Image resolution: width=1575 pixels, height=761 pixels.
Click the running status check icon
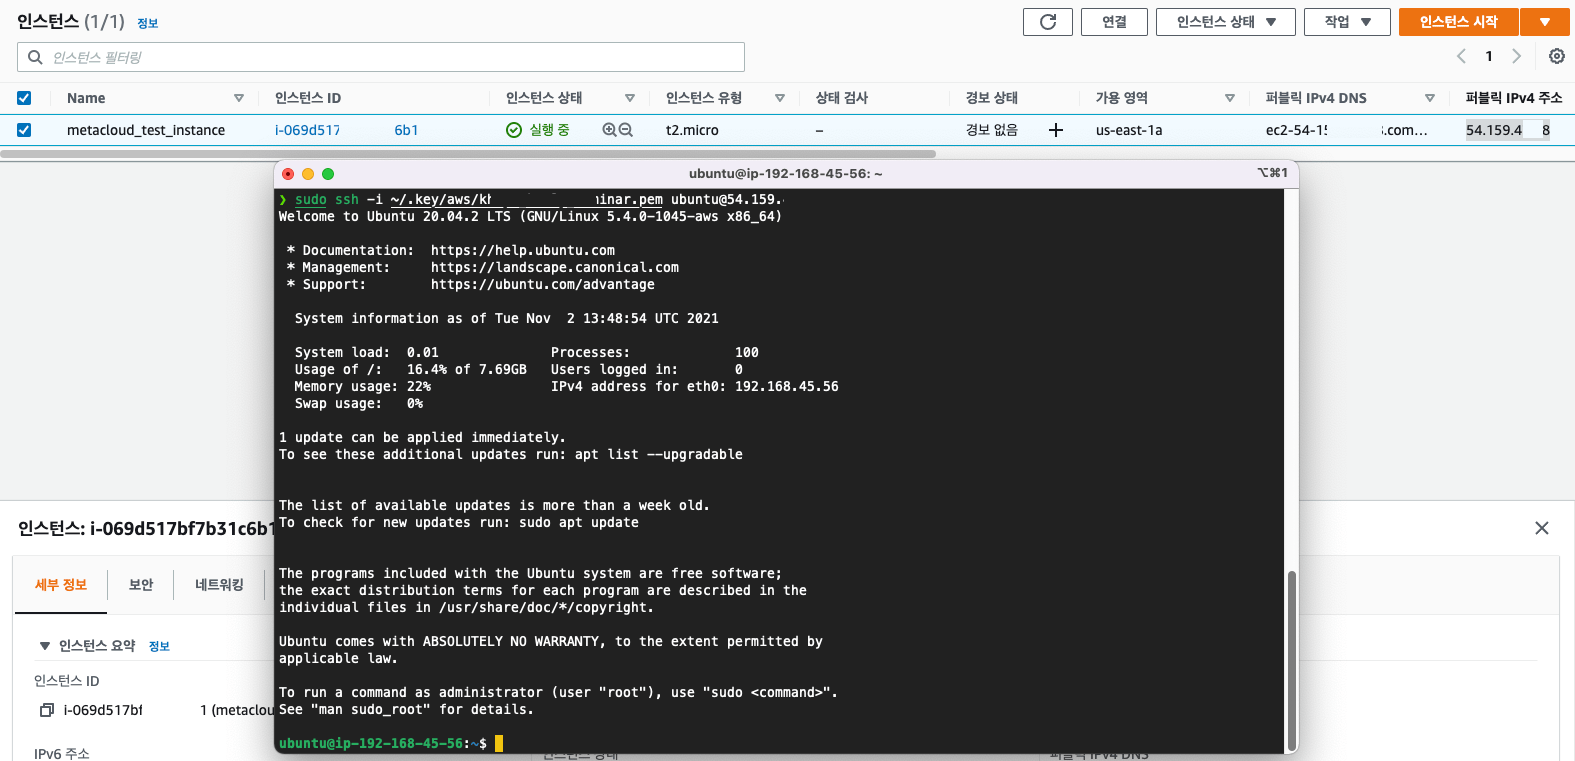coord(514,130)
